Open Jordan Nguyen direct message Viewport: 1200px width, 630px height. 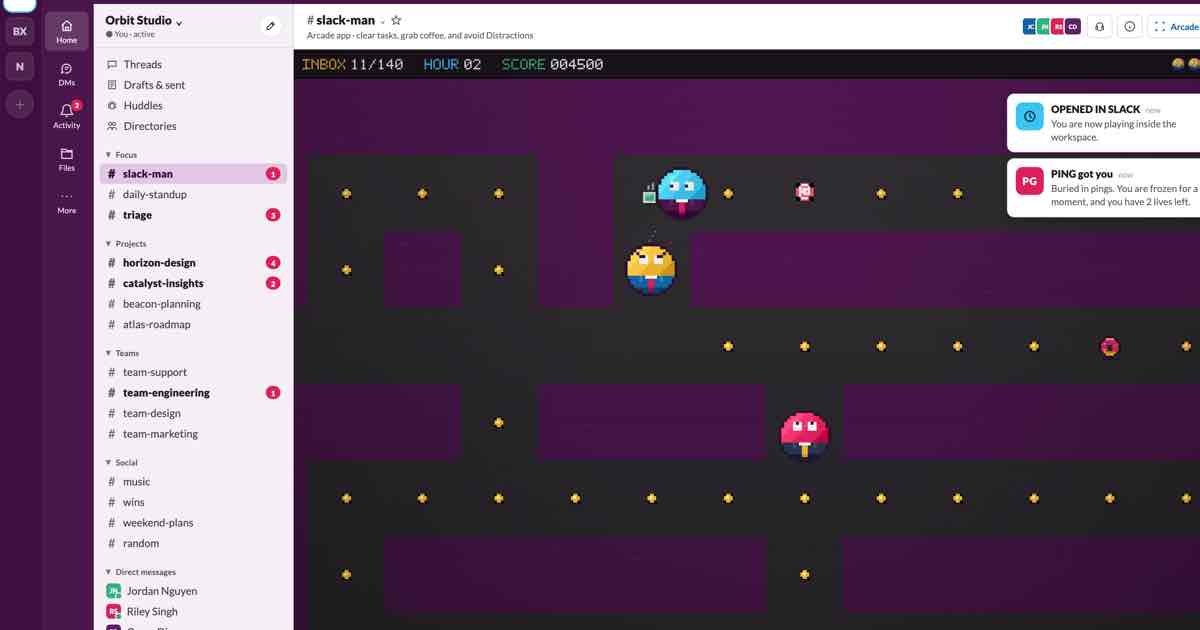click(x=194, y=591)
